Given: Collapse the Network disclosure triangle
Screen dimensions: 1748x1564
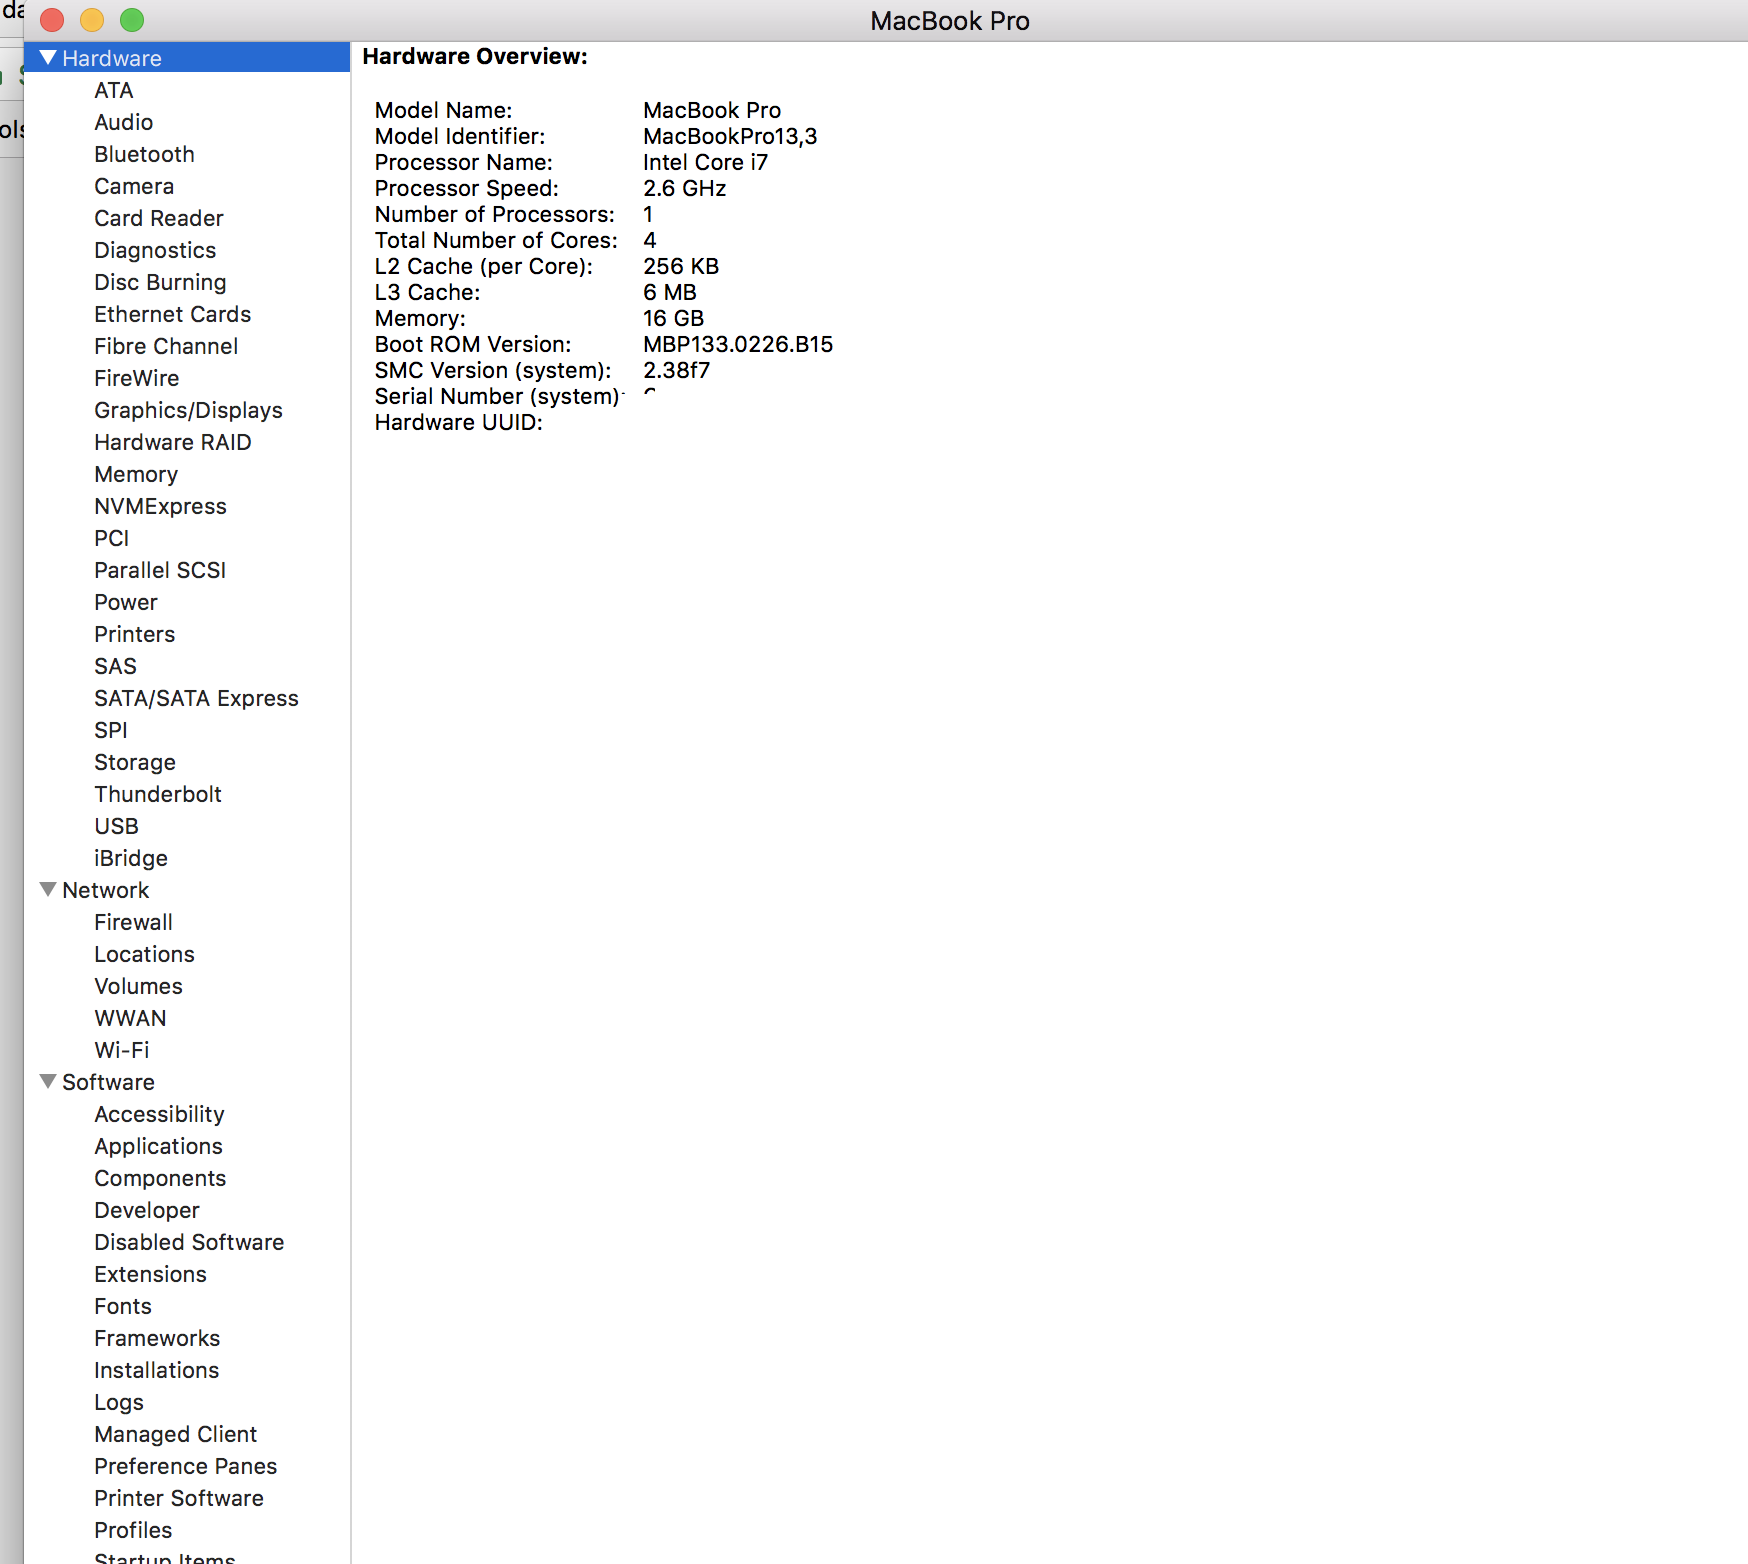Looking at the screenshot, I should pos(47,889).
